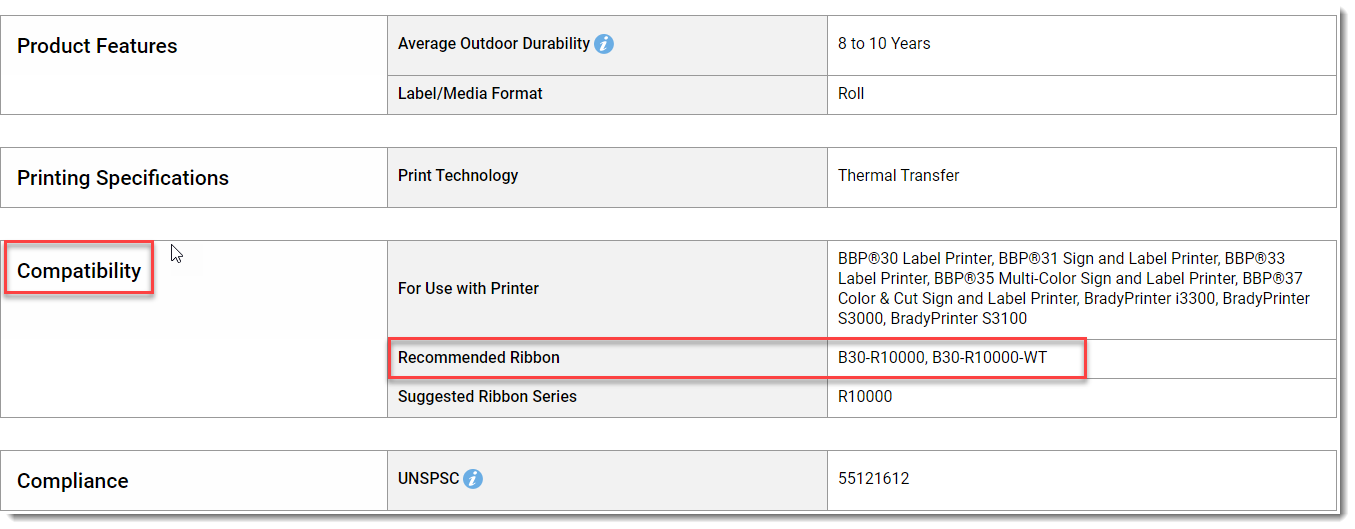Click the info icon next to UNSPSC
1355x529 pixels.
tap(473, 479)
